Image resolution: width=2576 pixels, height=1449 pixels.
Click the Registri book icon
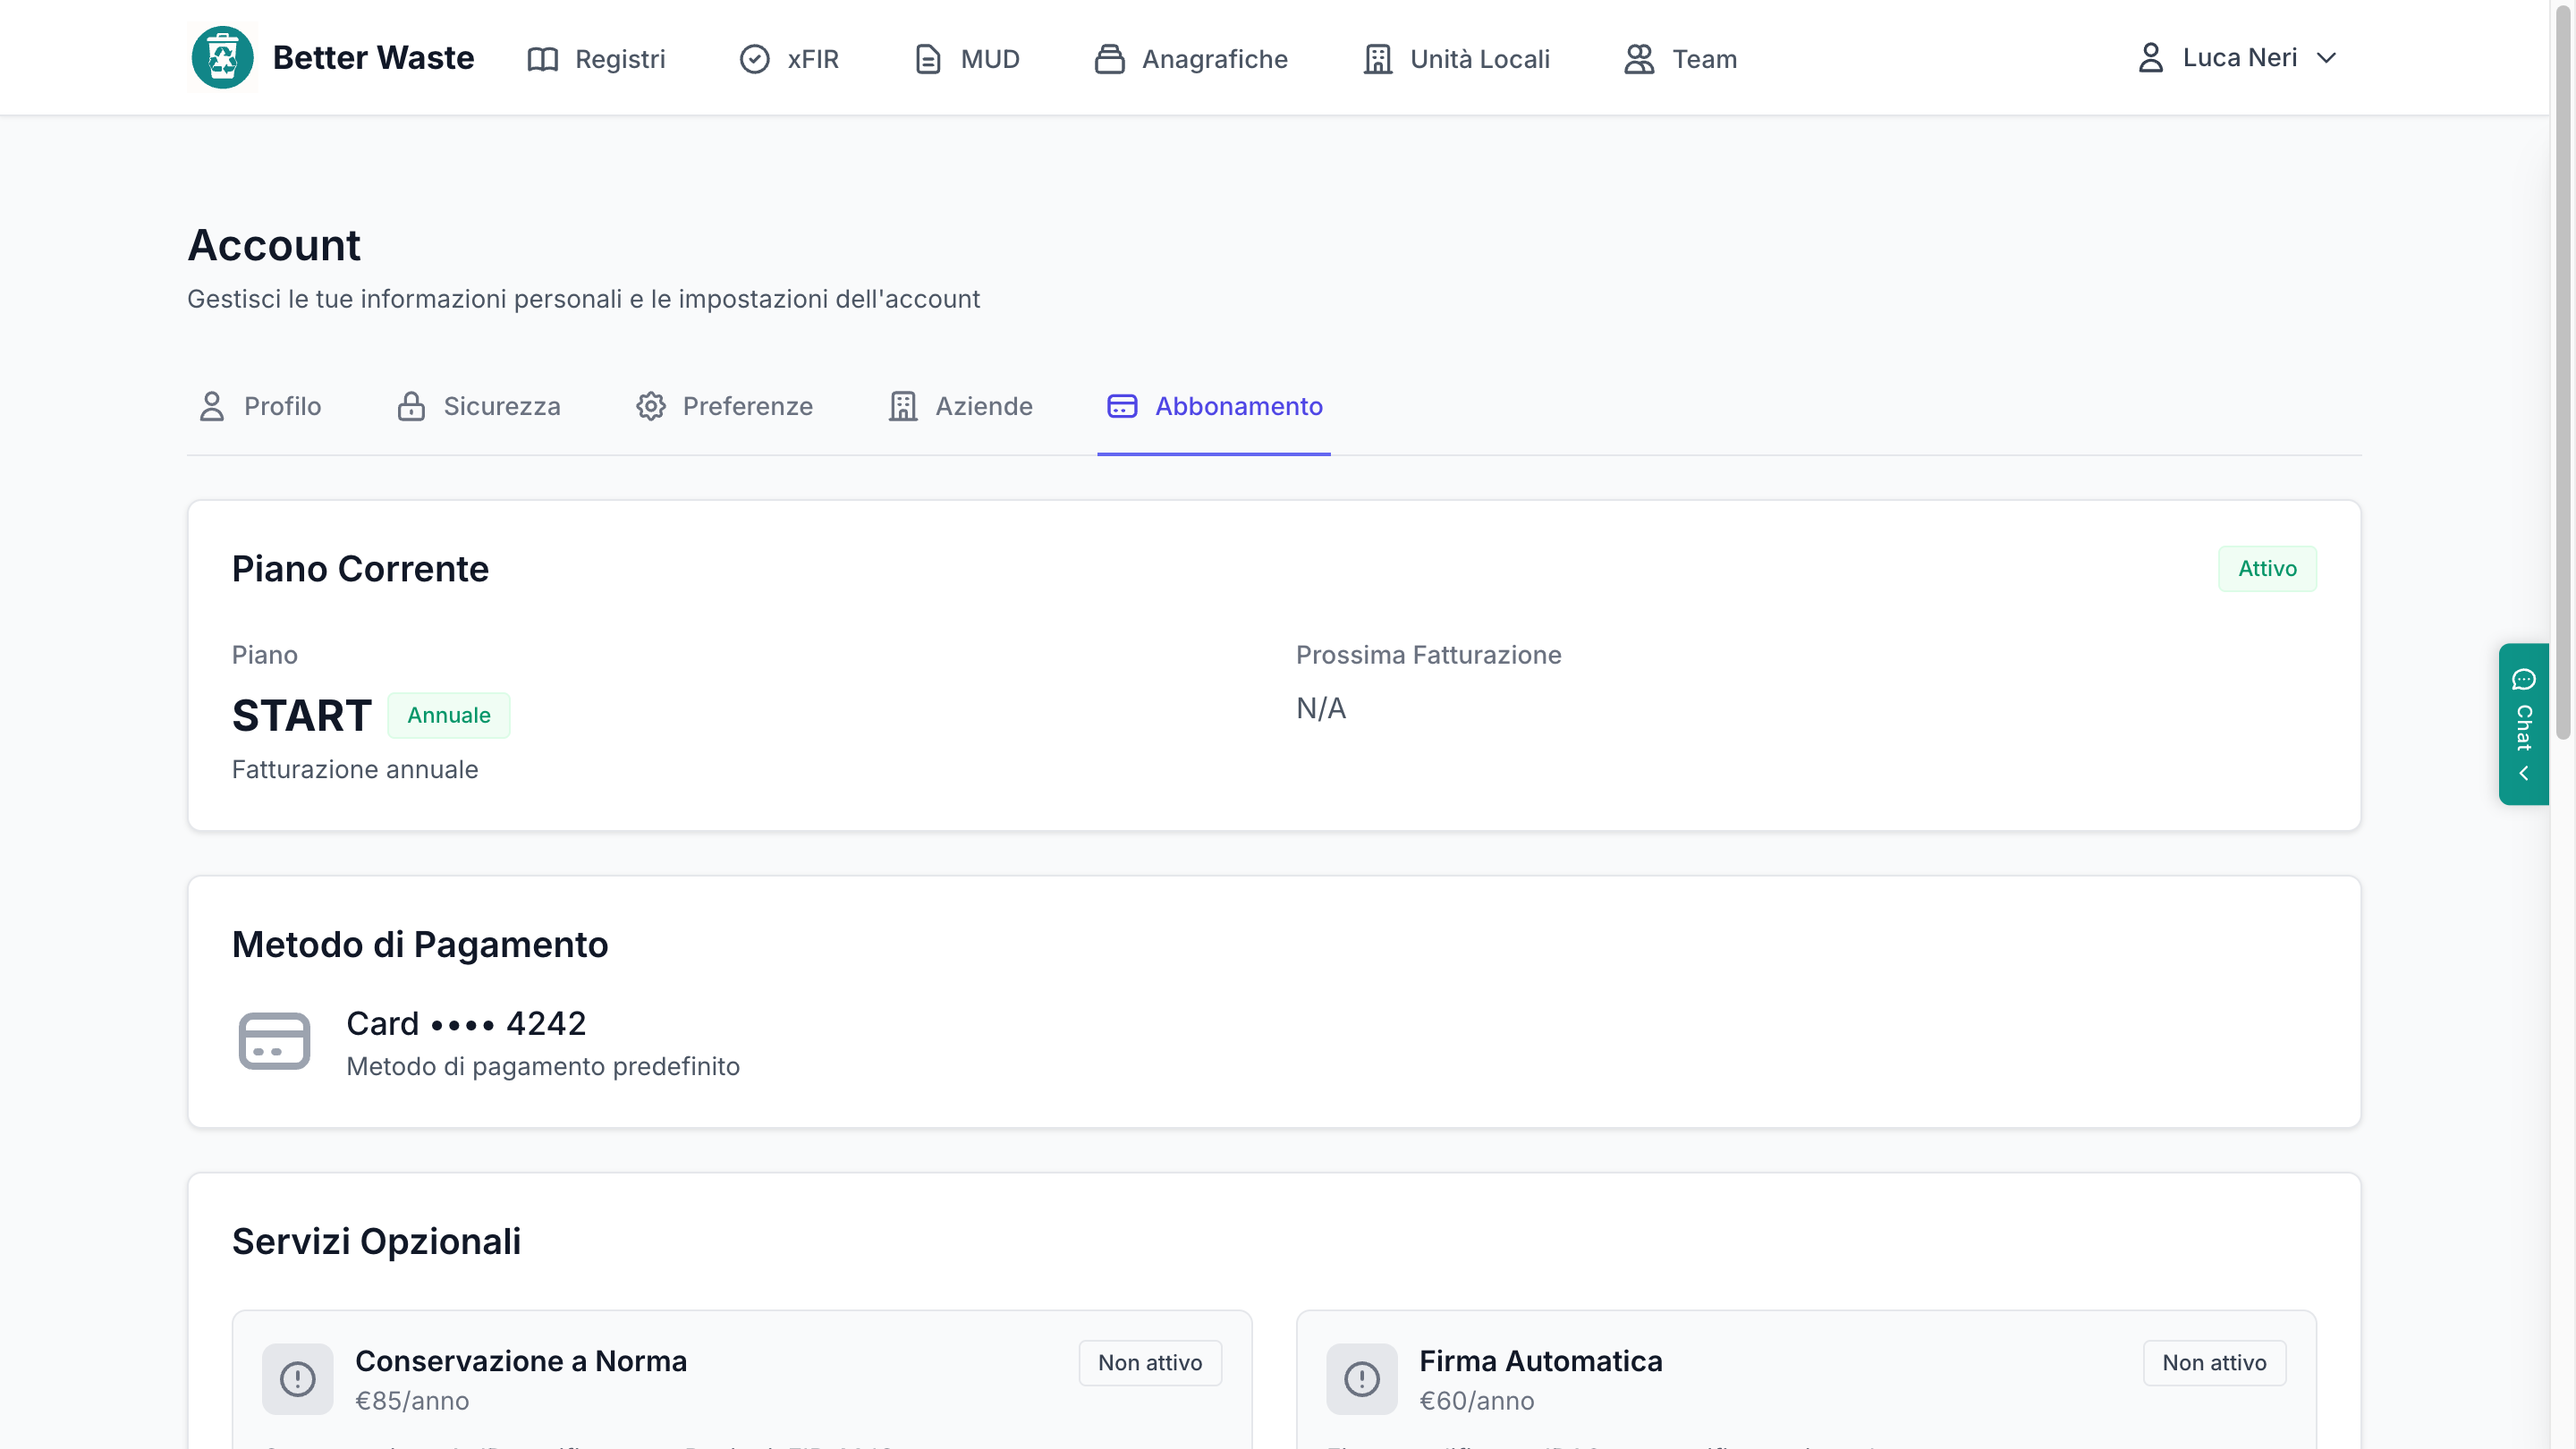543,59
